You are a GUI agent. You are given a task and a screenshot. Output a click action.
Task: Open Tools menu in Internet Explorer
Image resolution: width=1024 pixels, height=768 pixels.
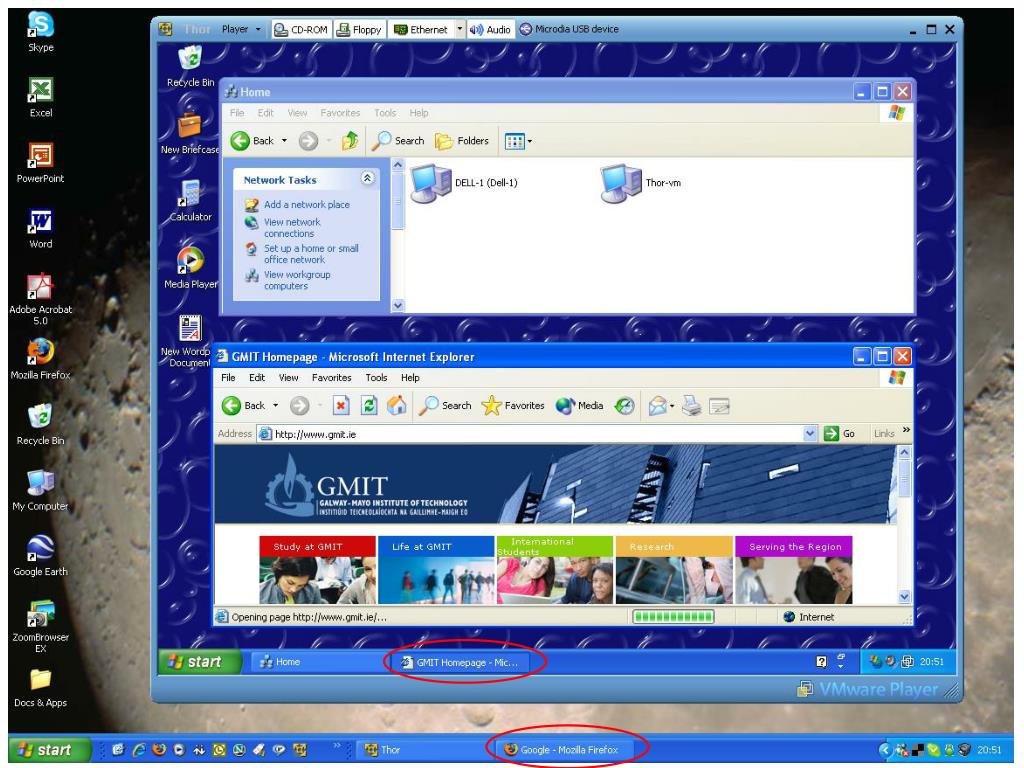click(376, 377)
